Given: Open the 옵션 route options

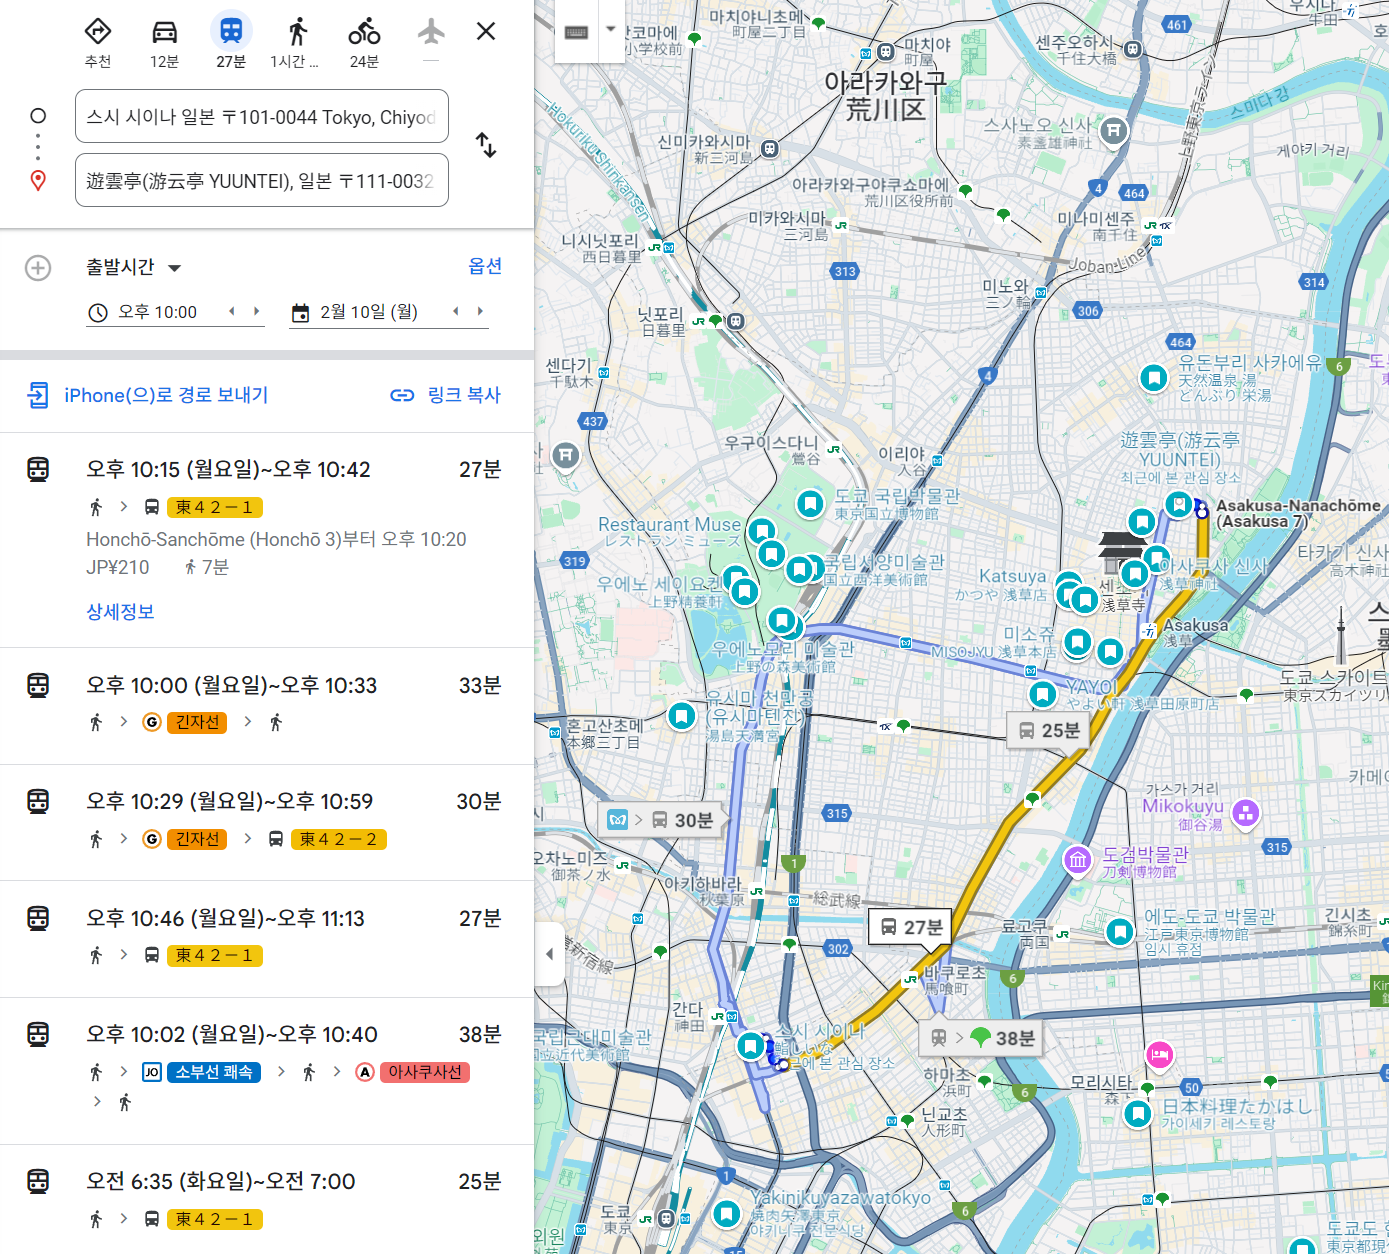Looking at the screenshot, I should click(x=485, y=266).
